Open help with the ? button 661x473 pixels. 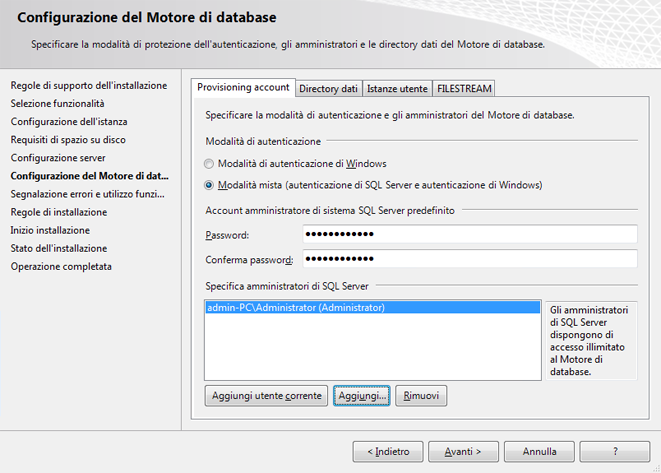pos(615,452)
